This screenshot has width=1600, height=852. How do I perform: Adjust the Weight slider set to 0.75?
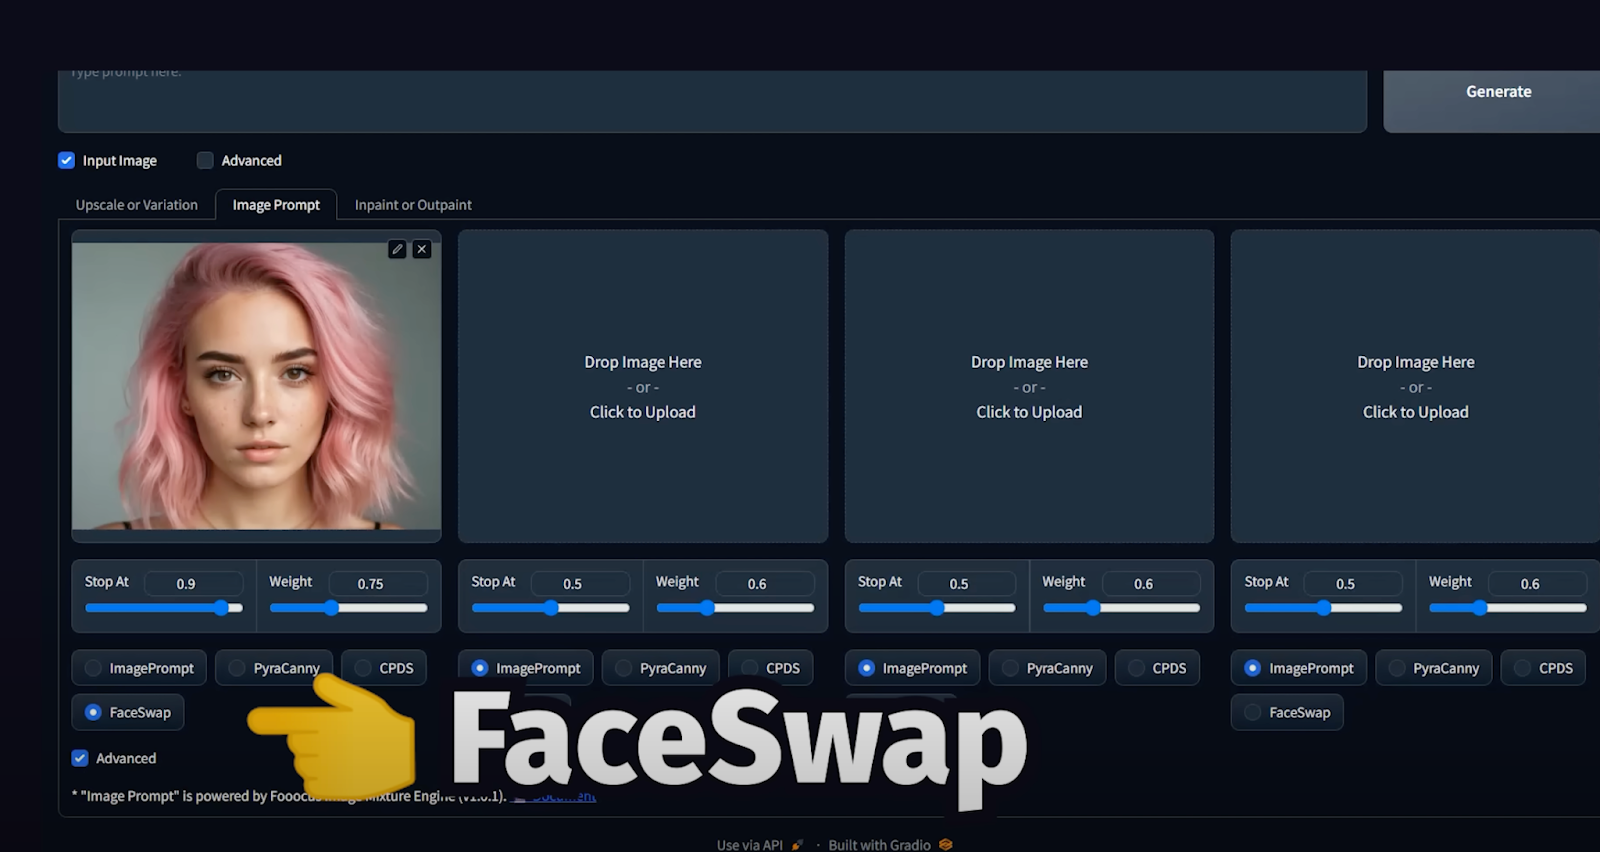coord(348,608)
